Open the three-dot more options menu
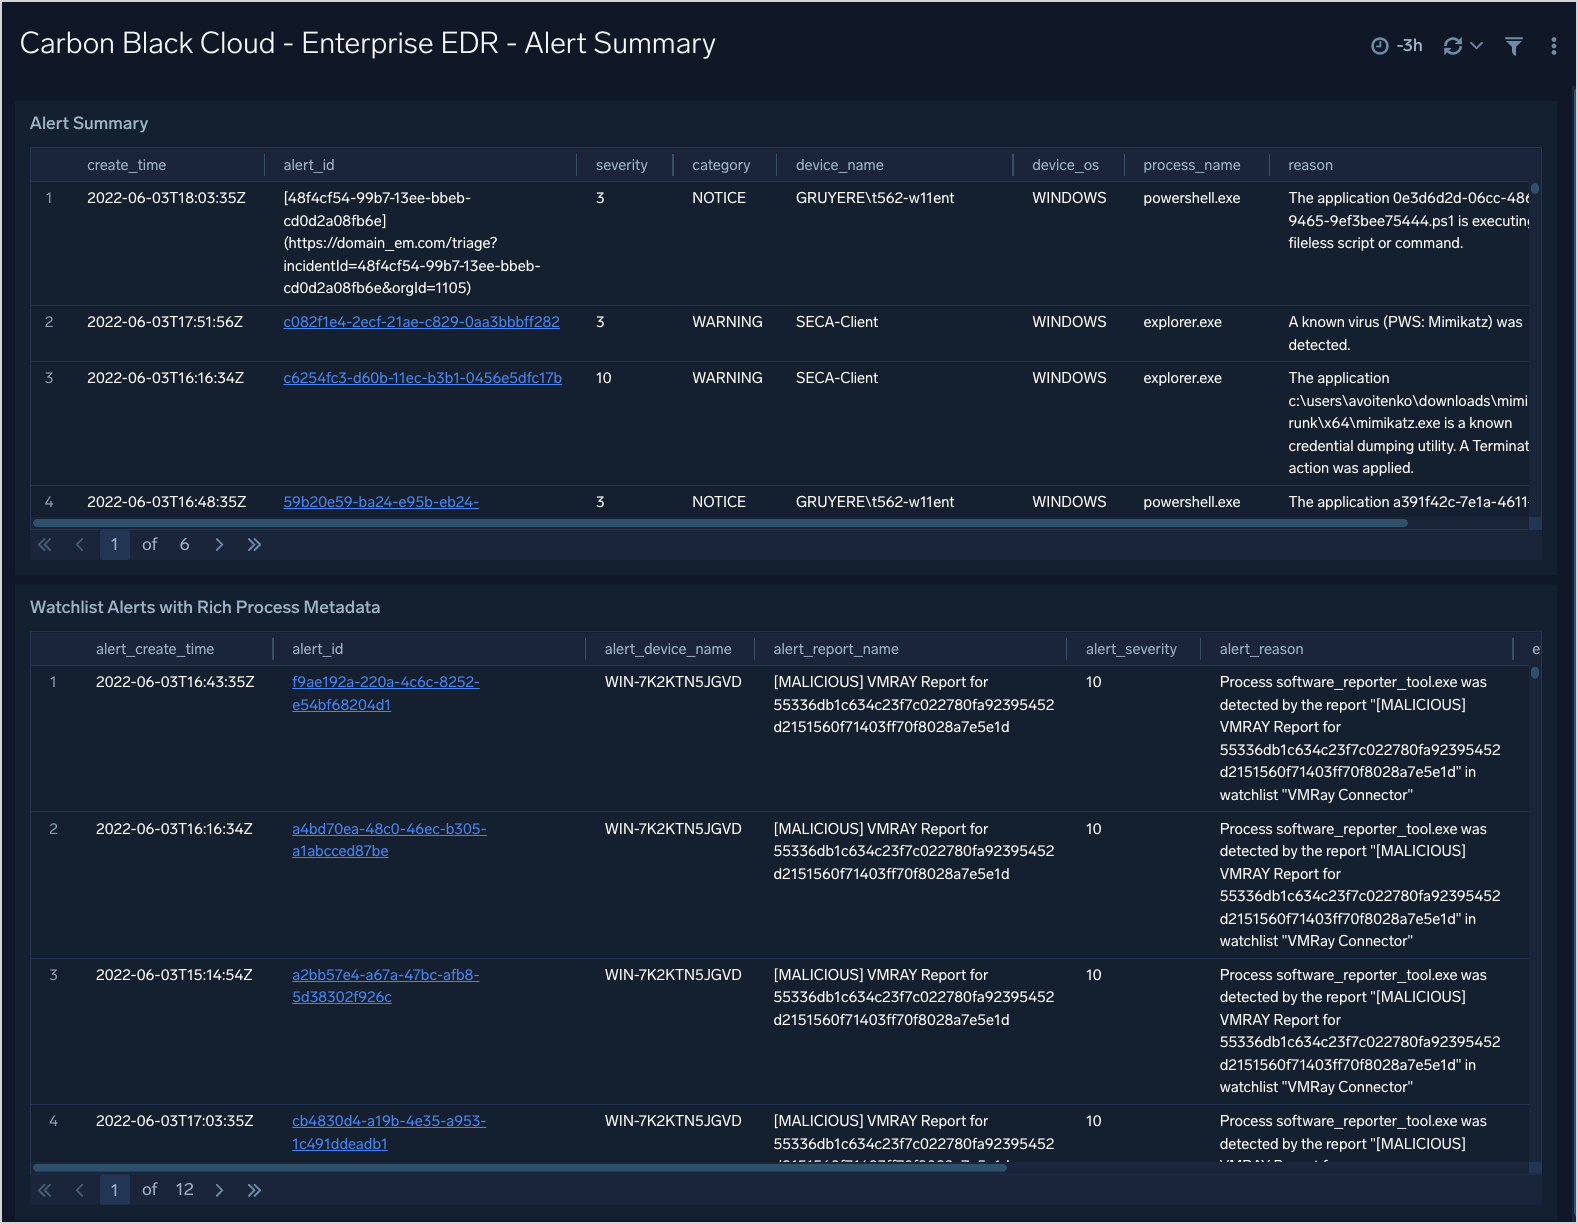 tap(1552, 46)
